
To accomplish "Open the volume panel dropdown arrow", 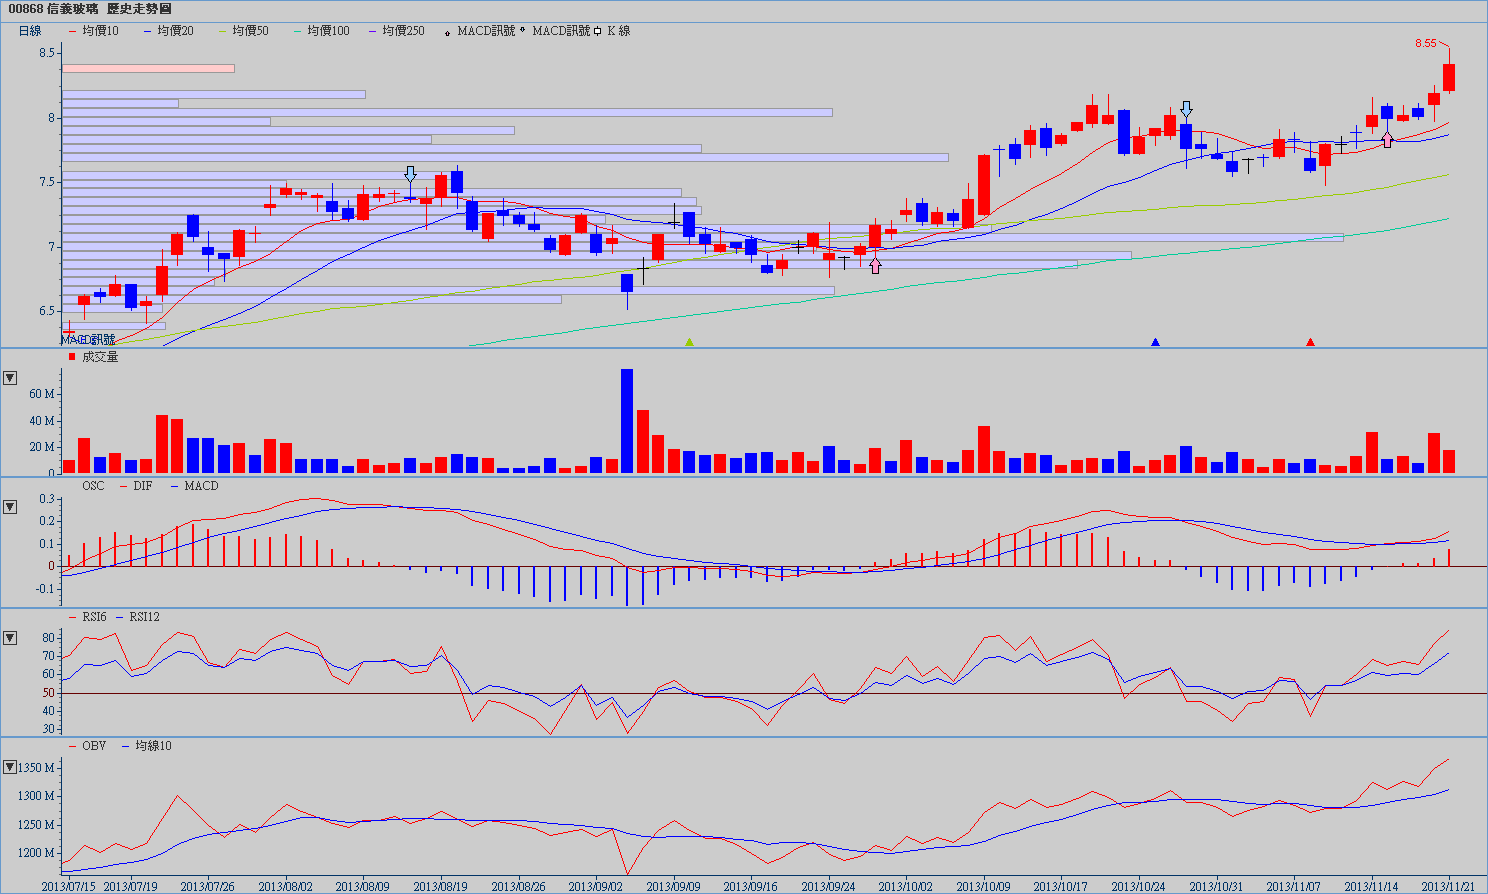I will click(10, 378).
